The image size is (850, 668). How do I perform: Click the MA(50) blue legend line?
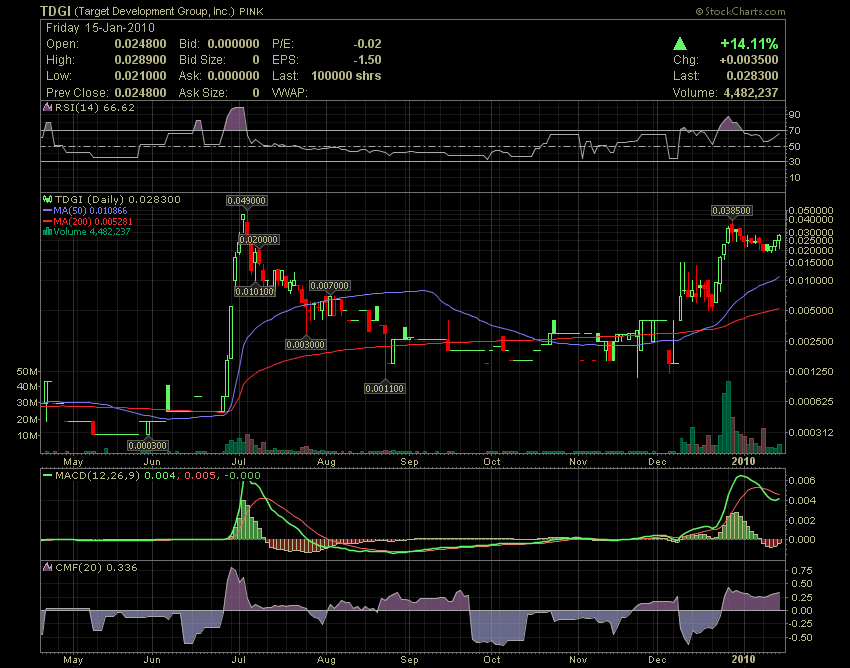48,210
